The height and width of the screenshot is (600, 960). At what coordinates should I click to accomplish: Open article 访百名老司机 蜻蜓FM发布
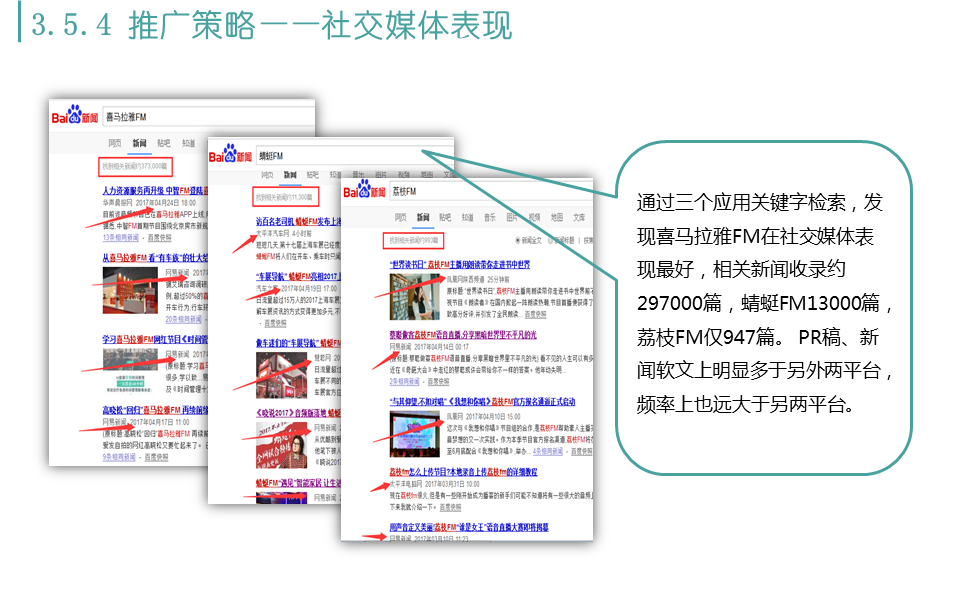click(x=299, y=222)
